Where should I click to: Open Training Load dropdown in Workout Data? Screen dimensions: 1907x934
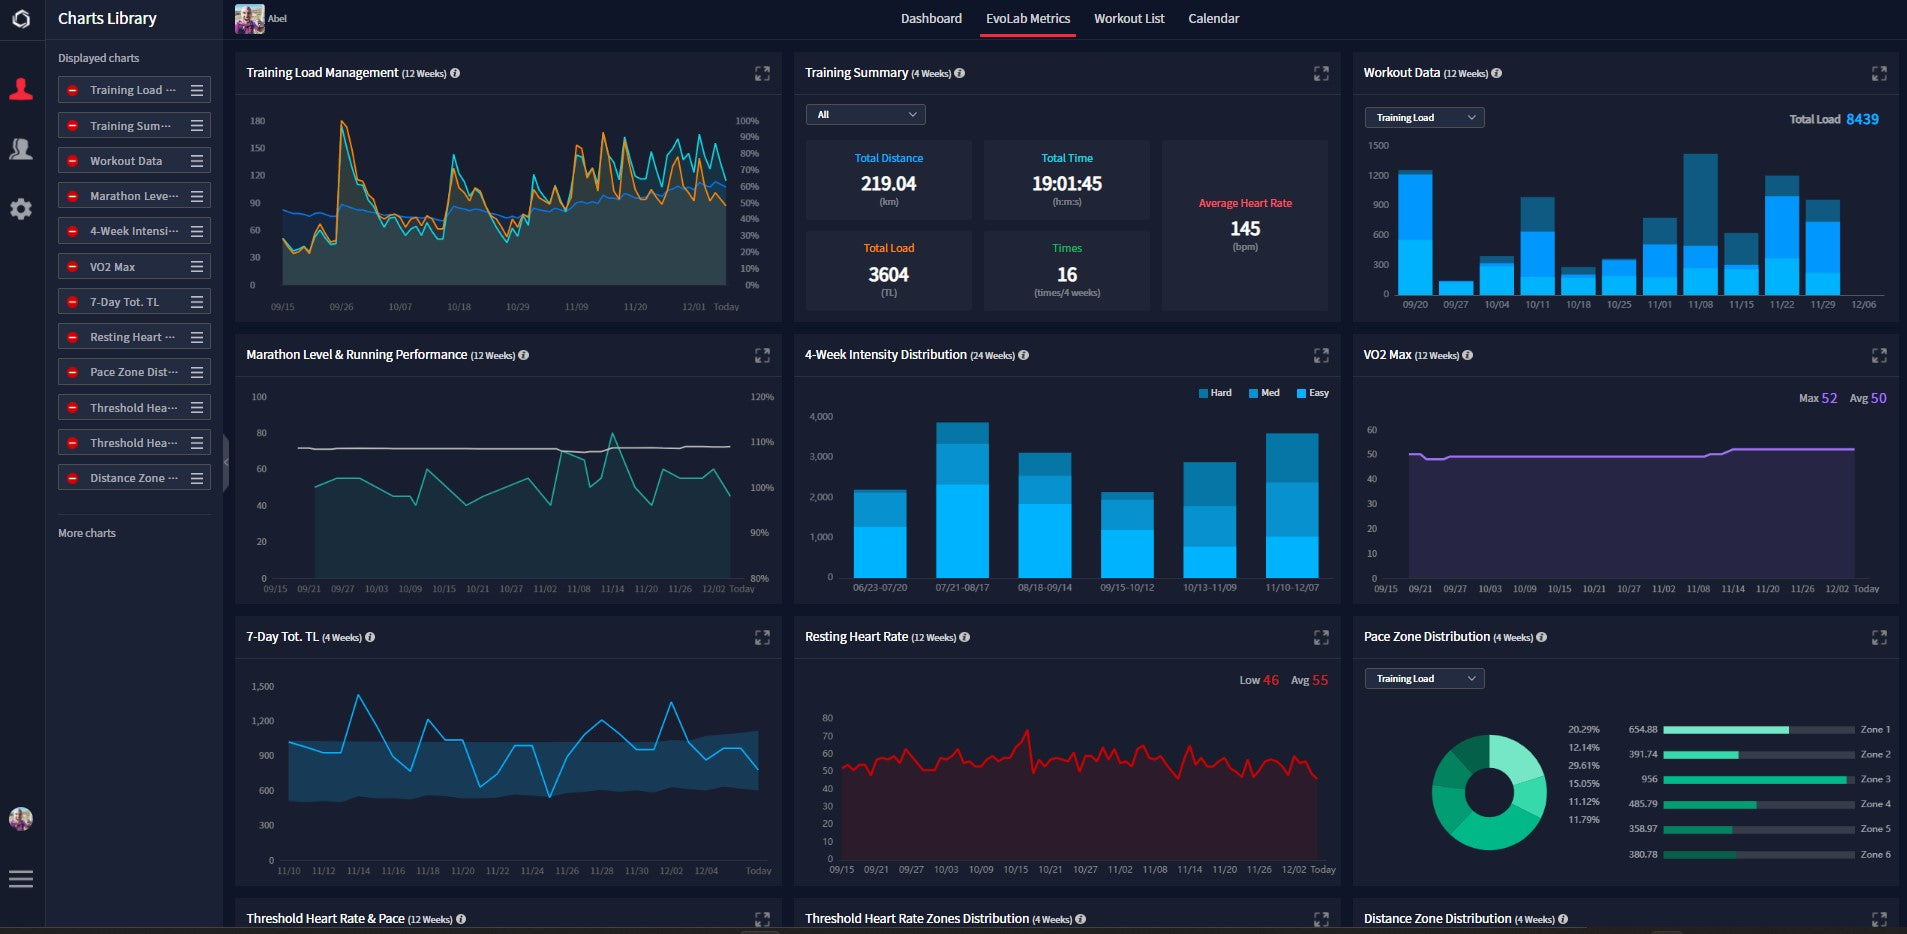(1424, 118)
